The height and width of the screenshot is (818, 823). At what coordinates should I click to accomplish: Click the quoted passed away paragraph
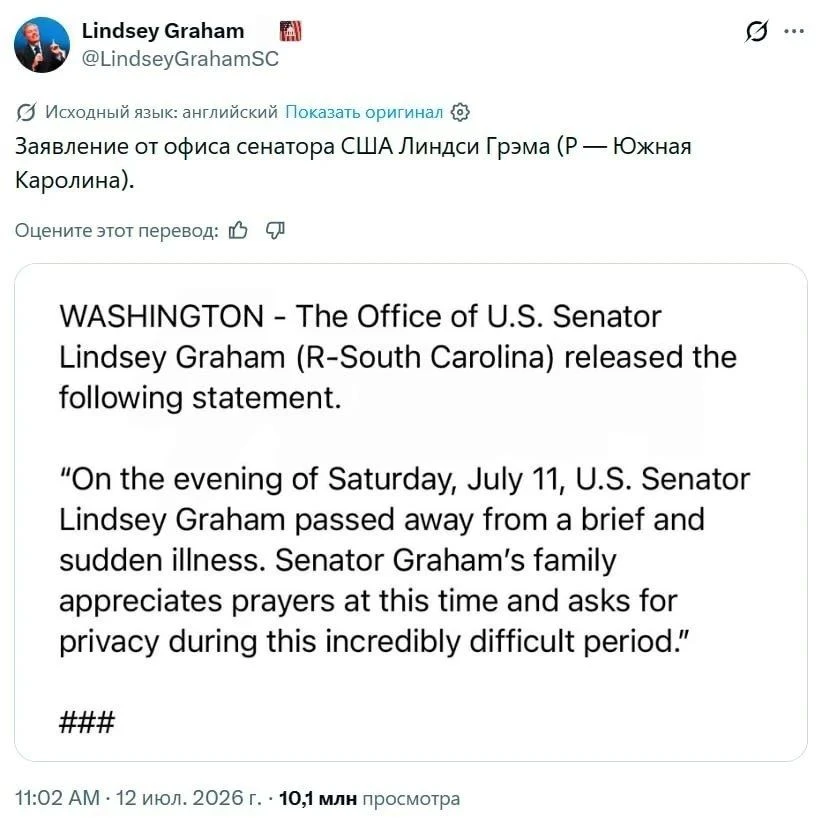[404, 560]
